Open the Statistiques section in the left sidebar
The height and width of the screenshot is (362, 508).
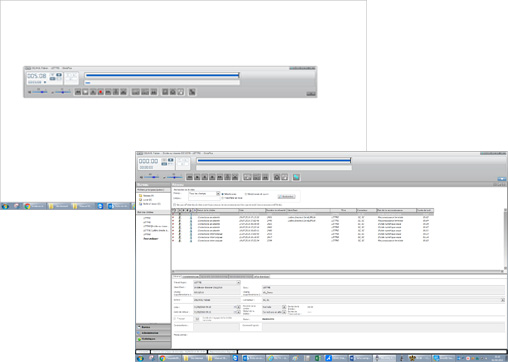coord(153,339)
